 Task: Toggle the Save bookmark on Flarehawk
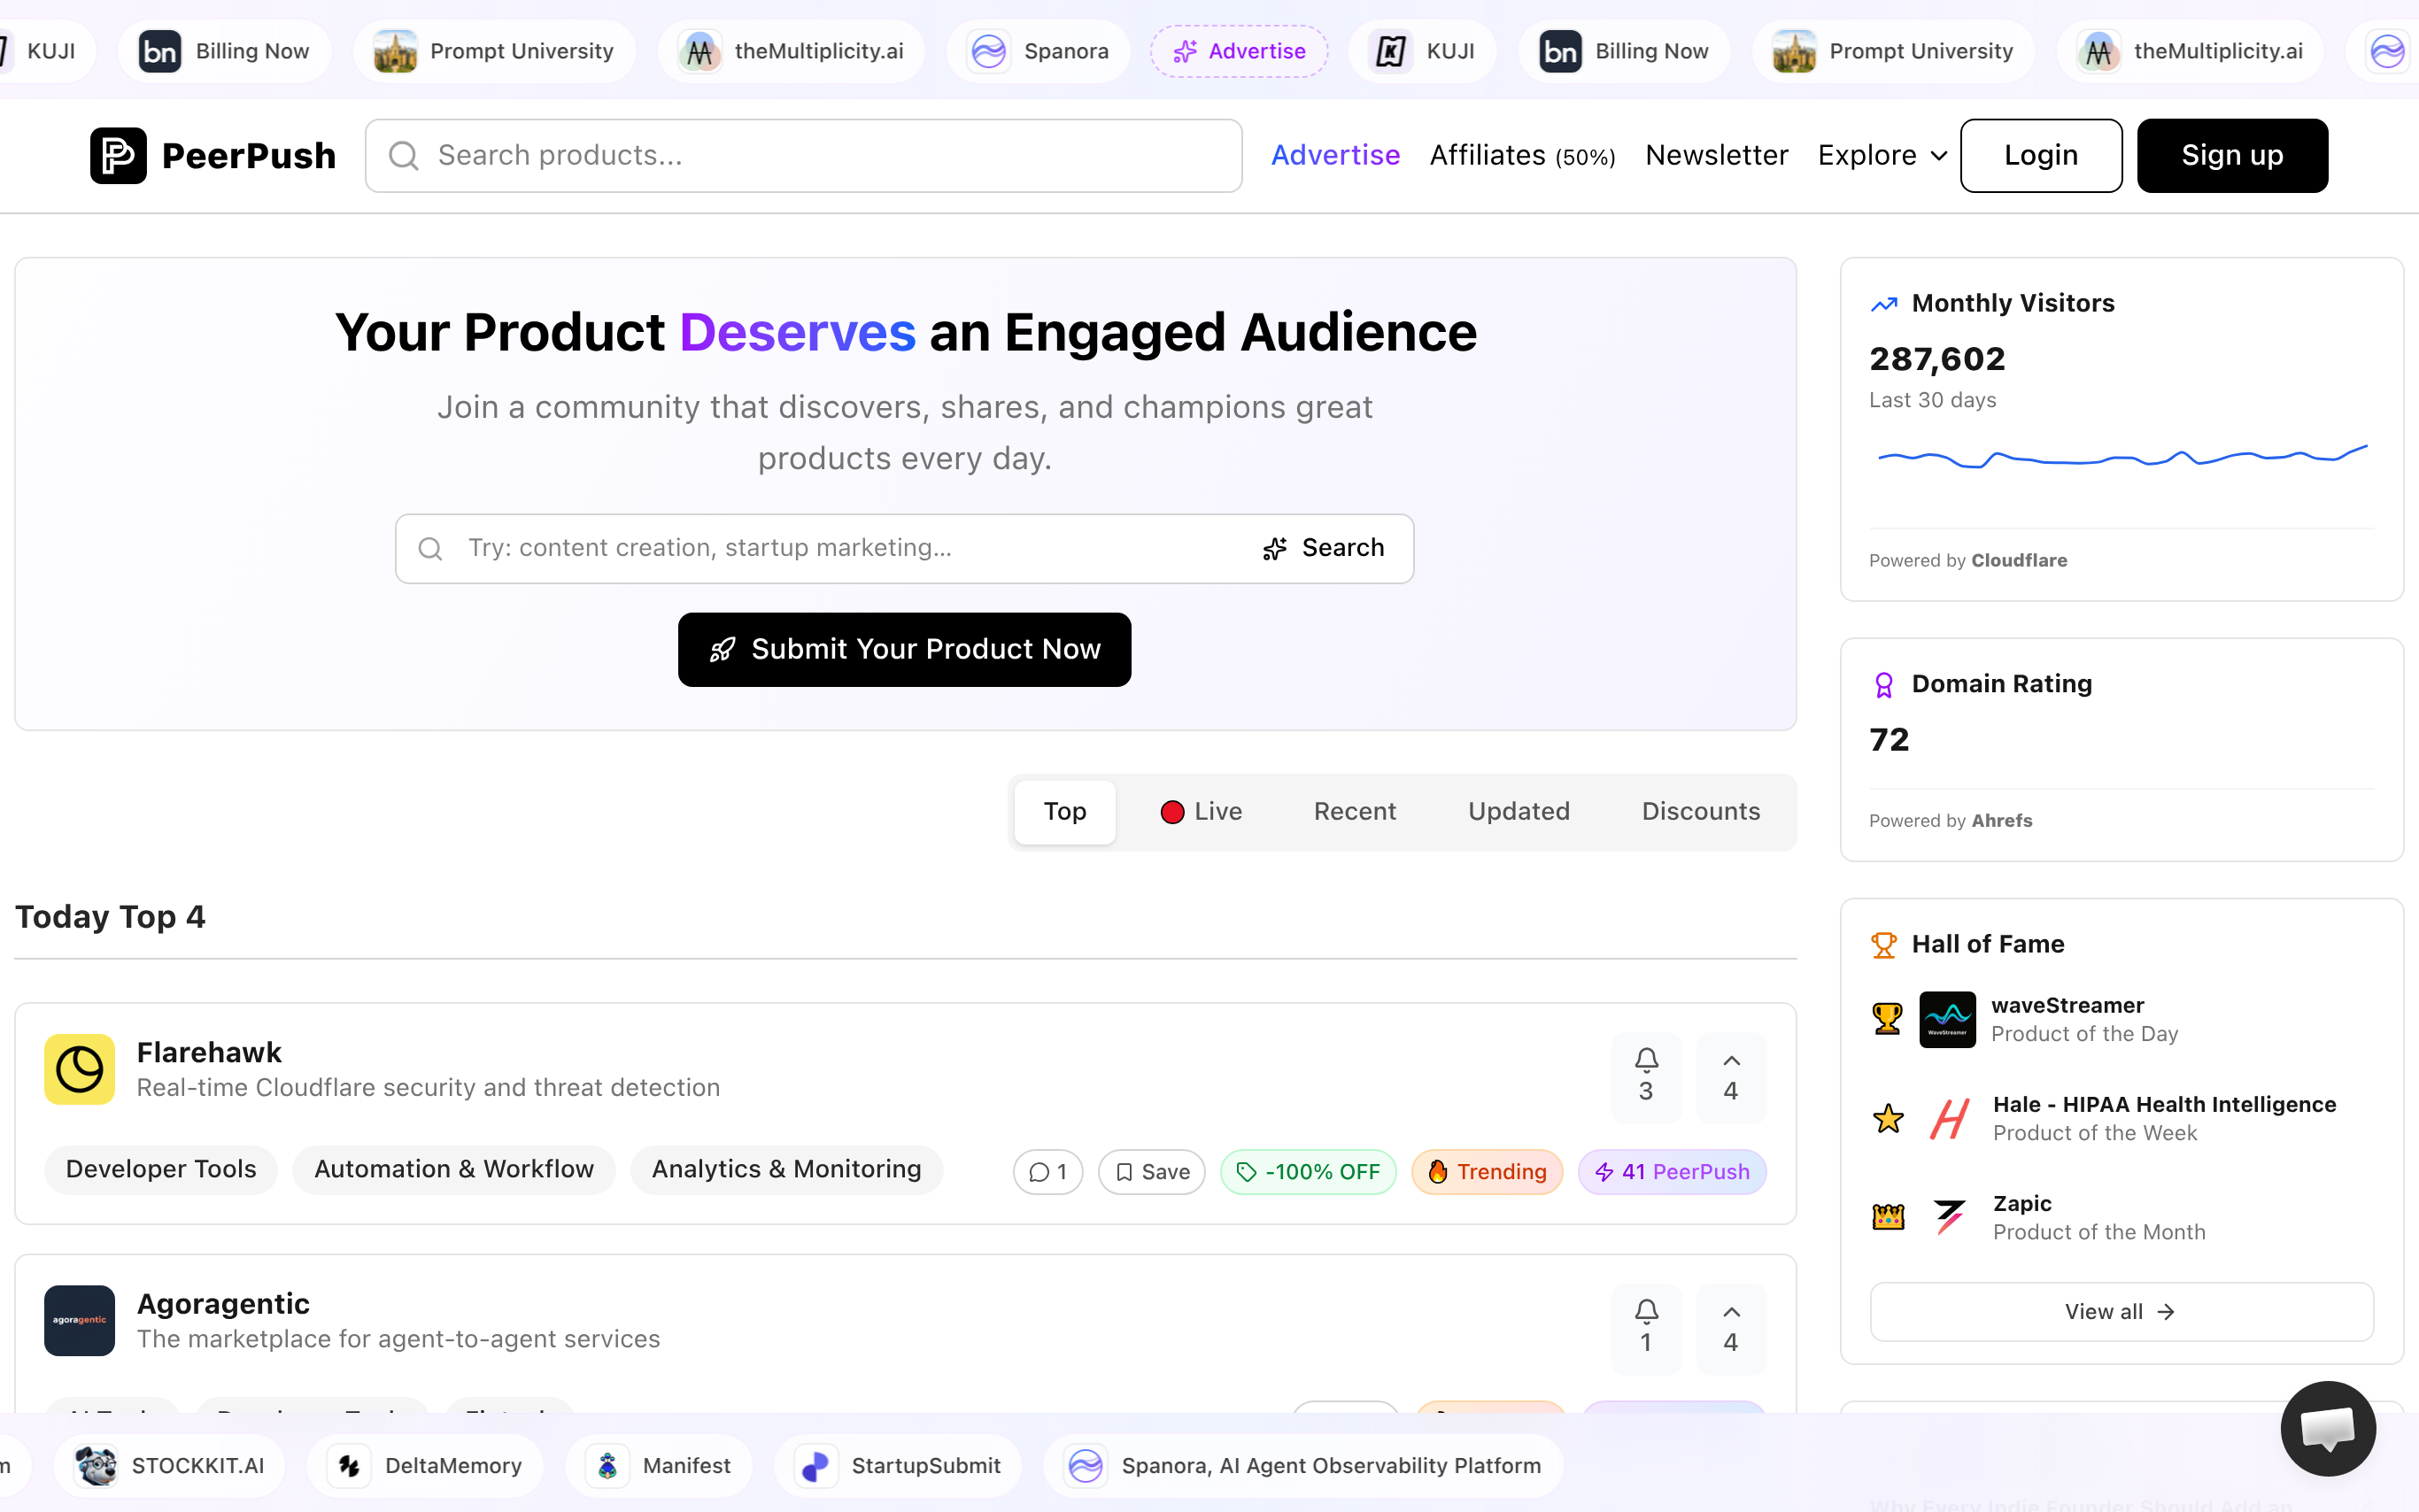click(1151, 1171)
